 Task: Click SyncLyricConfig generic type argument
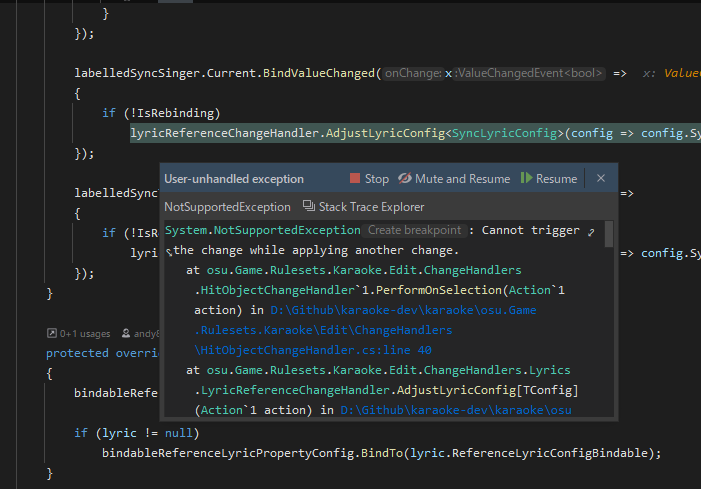coord(504,133)
